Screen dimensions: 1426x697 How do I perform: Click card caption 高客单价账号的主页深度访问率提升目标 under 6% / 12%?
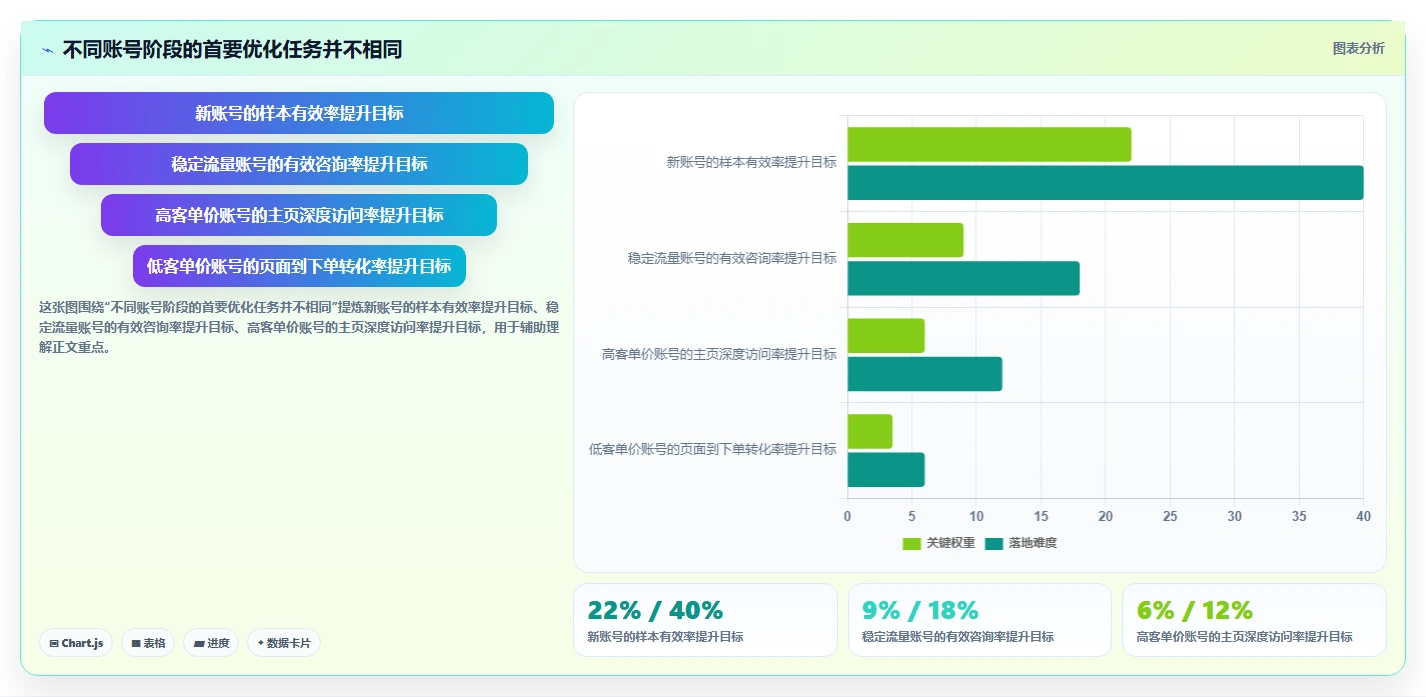pyautogui.click(x=1244, y=637)
